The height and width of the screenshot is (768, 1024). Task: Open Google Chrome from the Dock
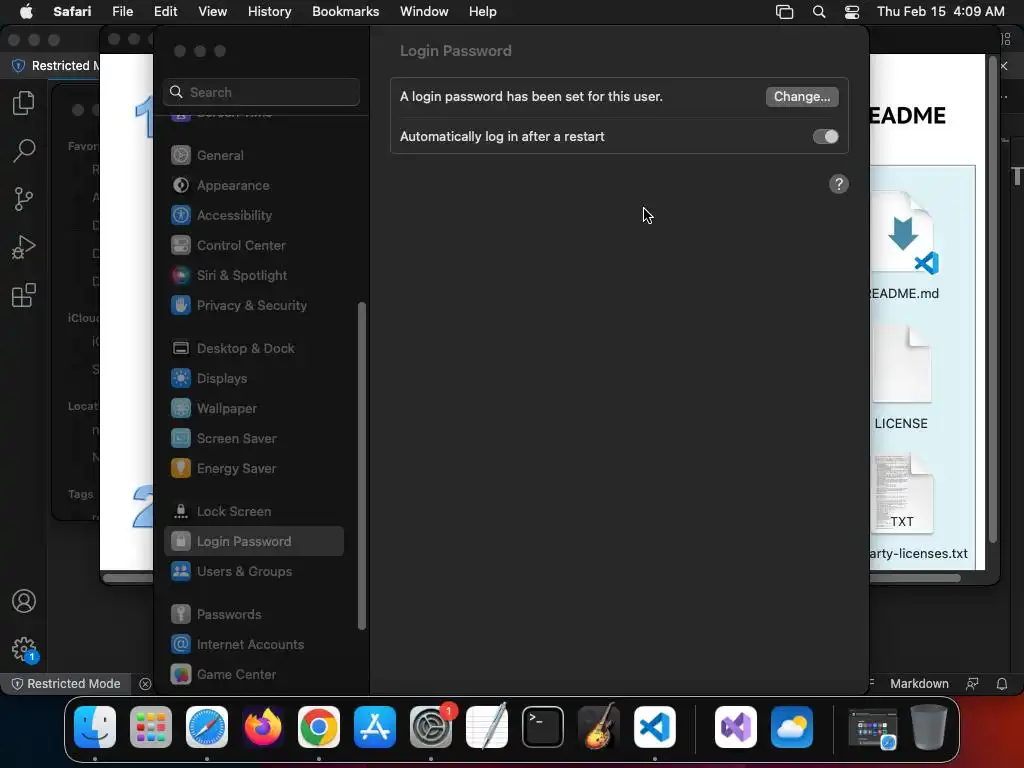tap(319, 727)
